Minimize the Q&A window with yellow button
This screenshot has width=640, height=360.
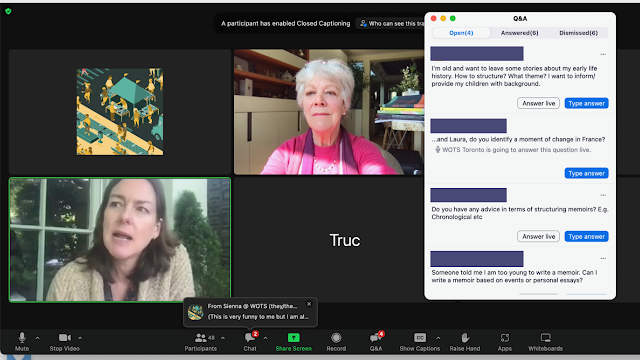[443, 18]
